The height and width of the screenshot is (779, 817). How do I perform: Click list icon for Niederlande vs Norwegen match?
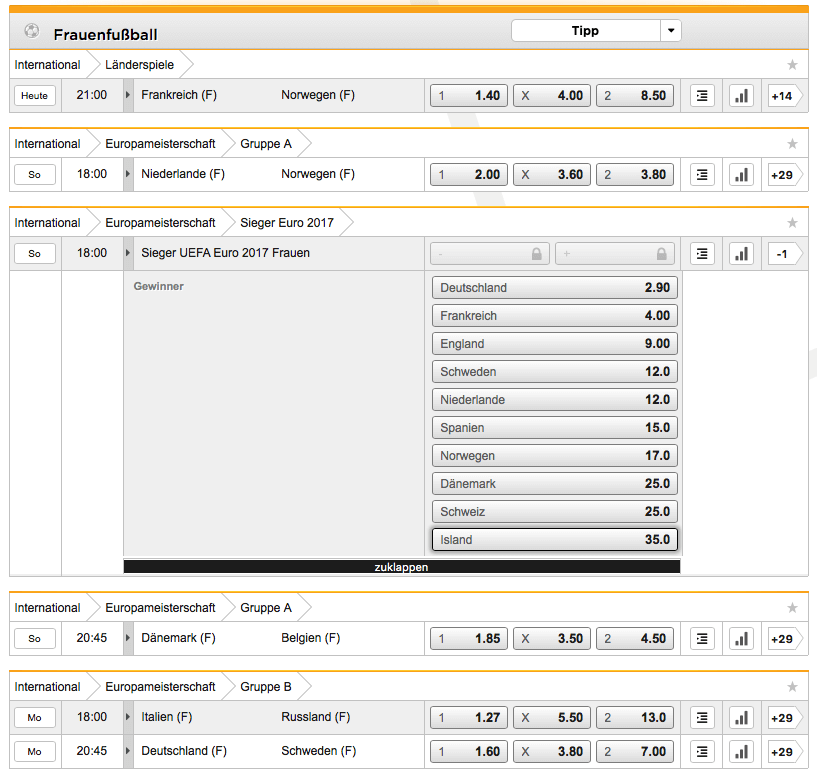pyautogui.click(x=703, y=175)
